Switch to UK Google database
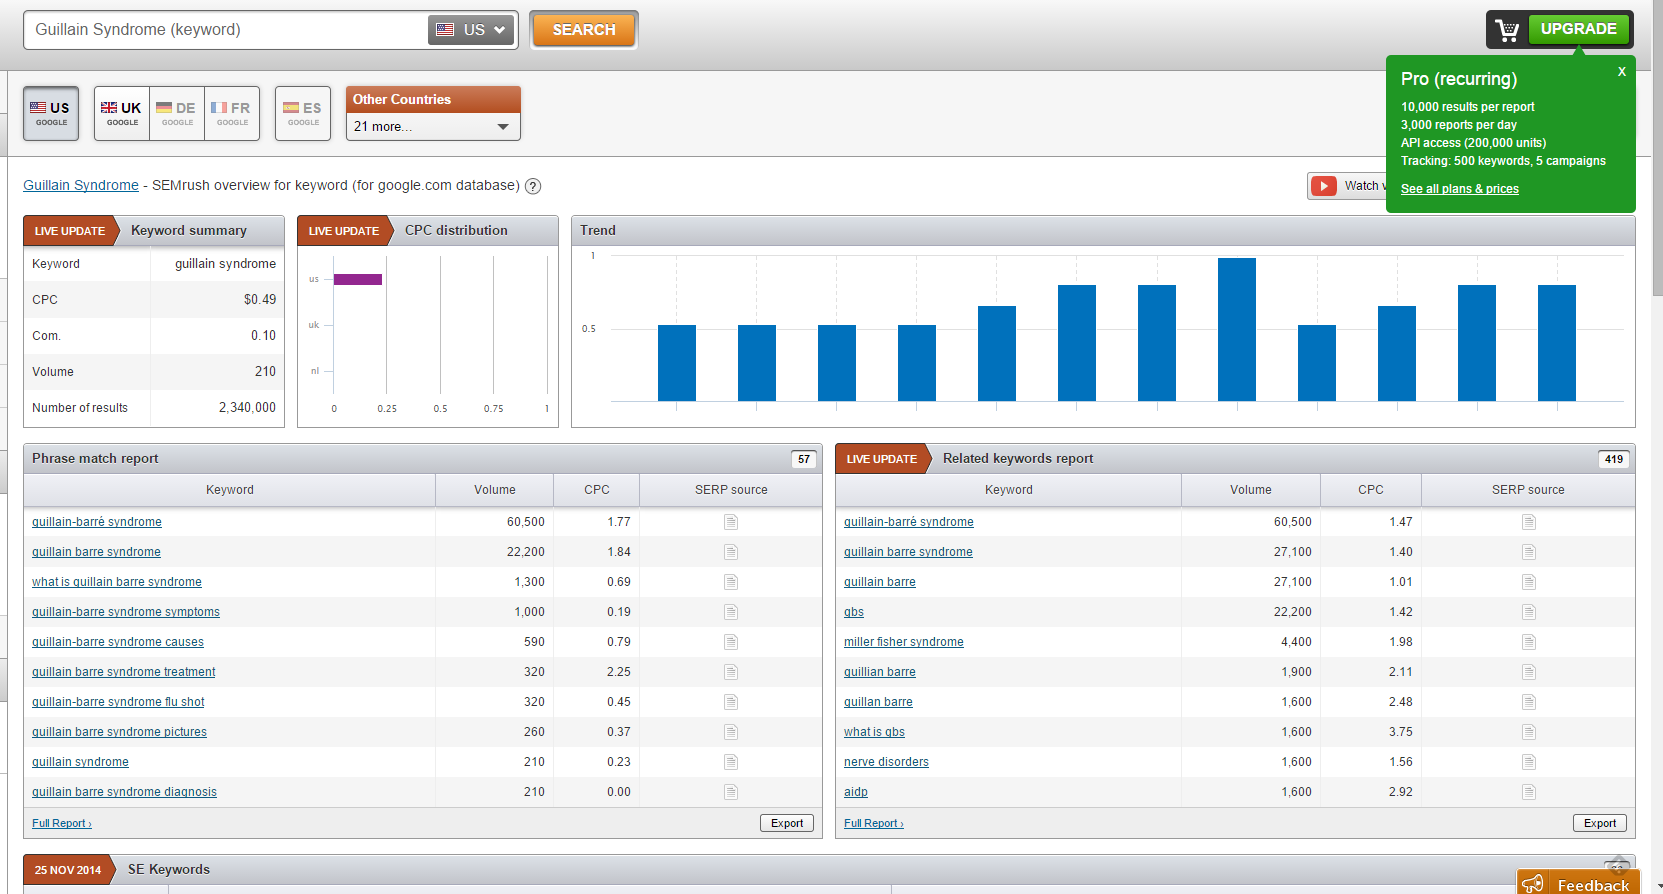The width and height of the screenshot is (1663, 894). (x=122, y=113)
